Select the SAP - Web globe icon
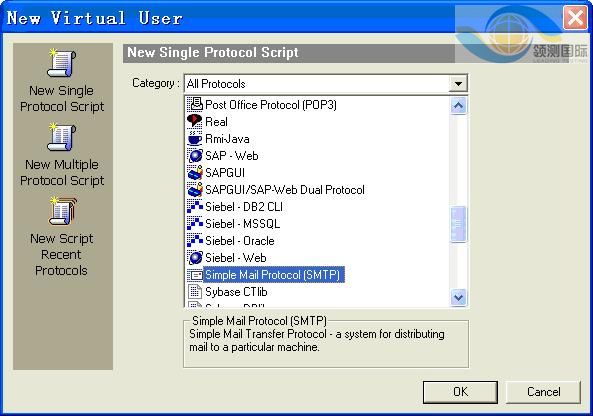 (195, 155)
